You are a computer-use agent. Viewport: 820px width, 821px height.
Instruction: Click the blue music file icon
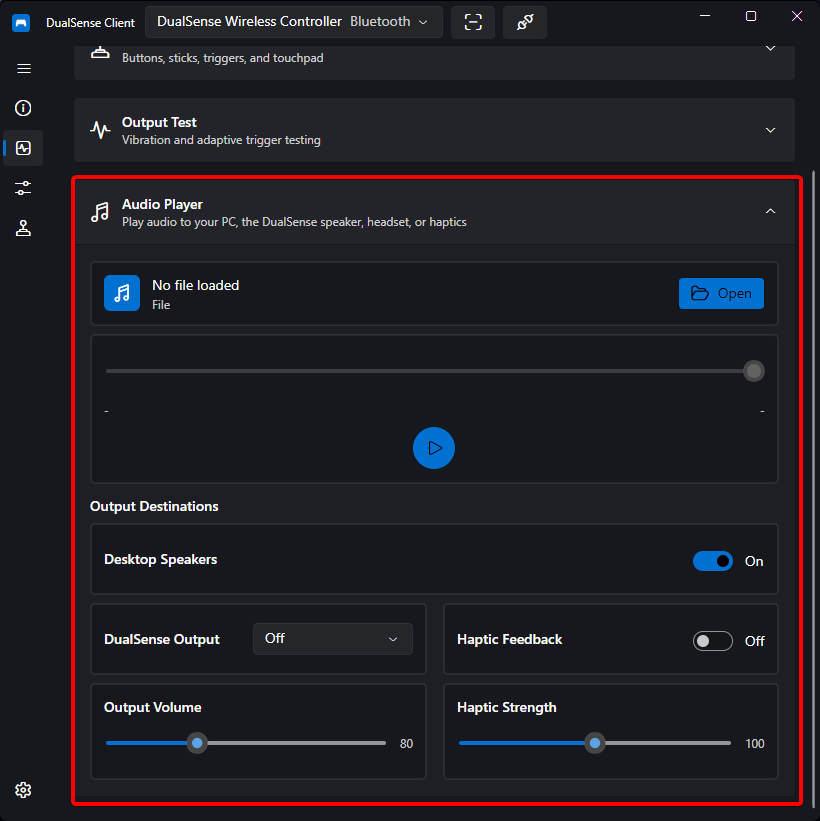(122, 293)
